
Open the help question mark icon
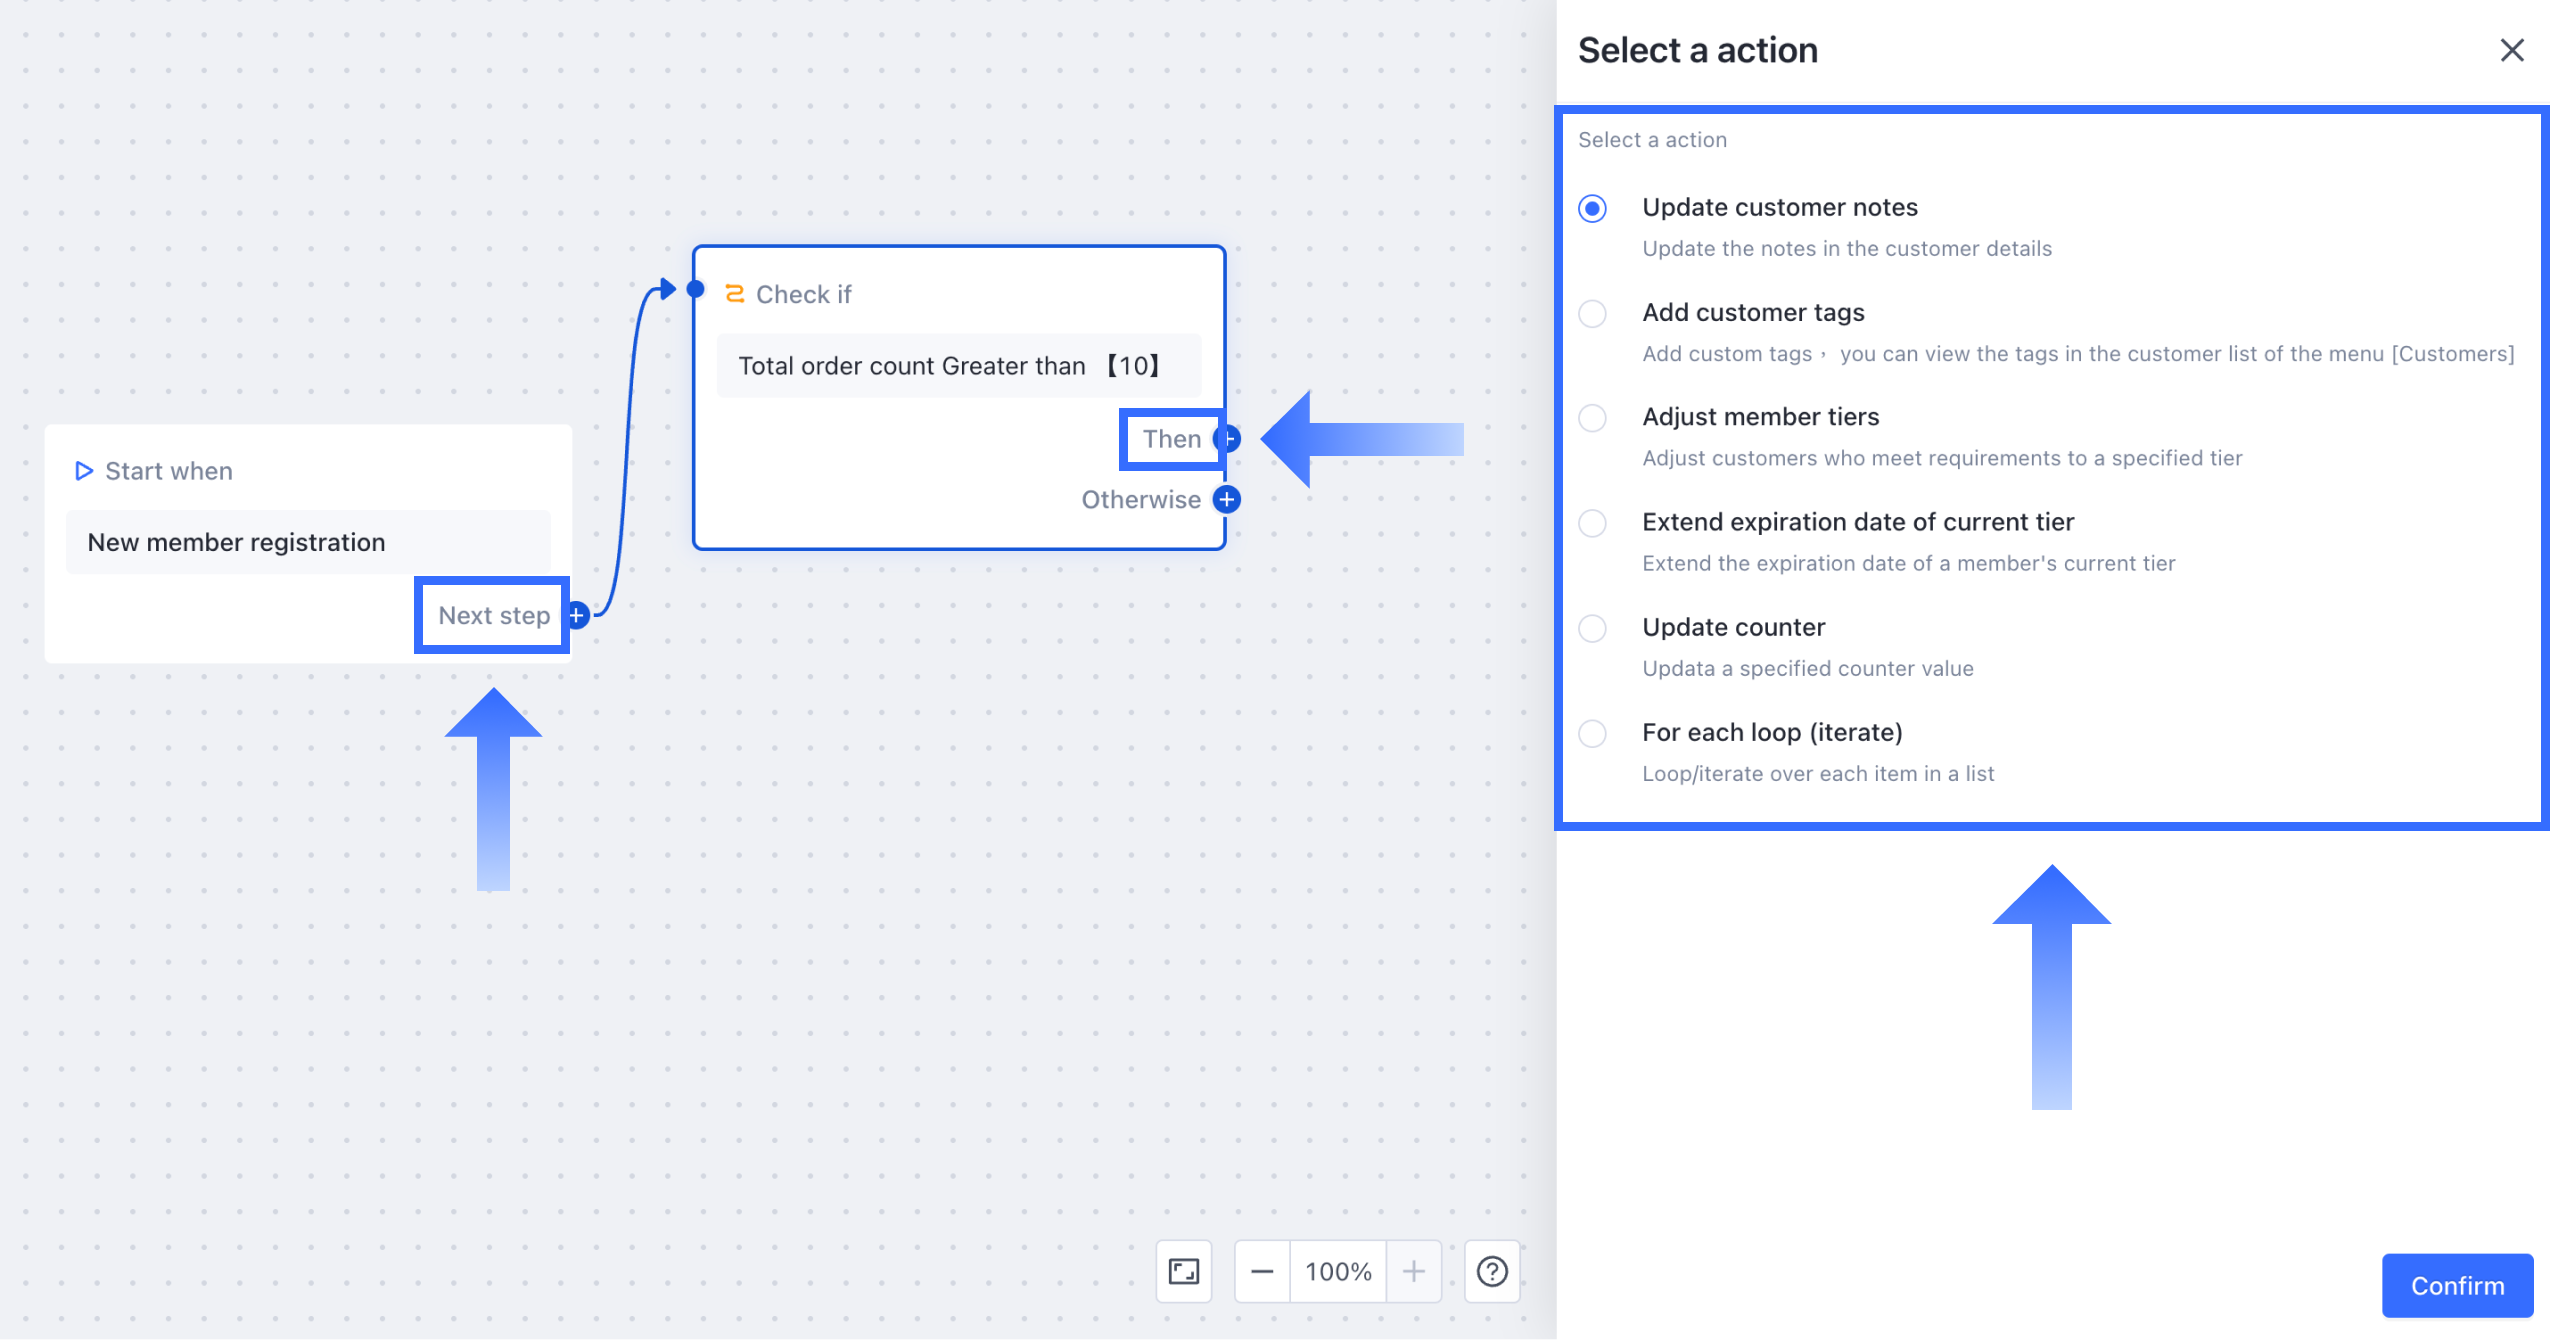[1492, 1271]
